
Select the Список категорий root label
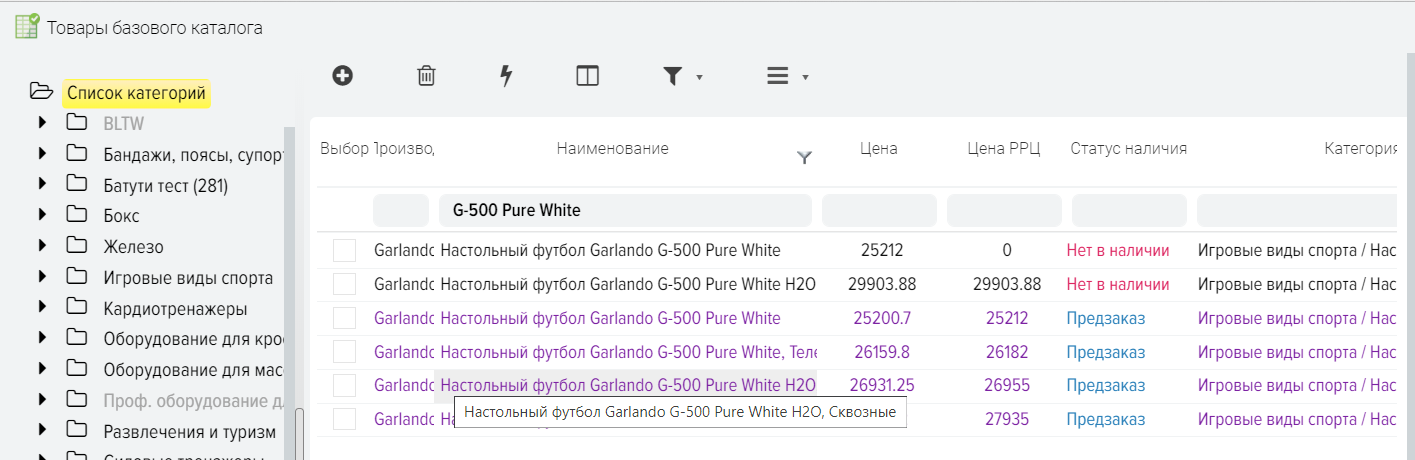click(x=136, y=94)
